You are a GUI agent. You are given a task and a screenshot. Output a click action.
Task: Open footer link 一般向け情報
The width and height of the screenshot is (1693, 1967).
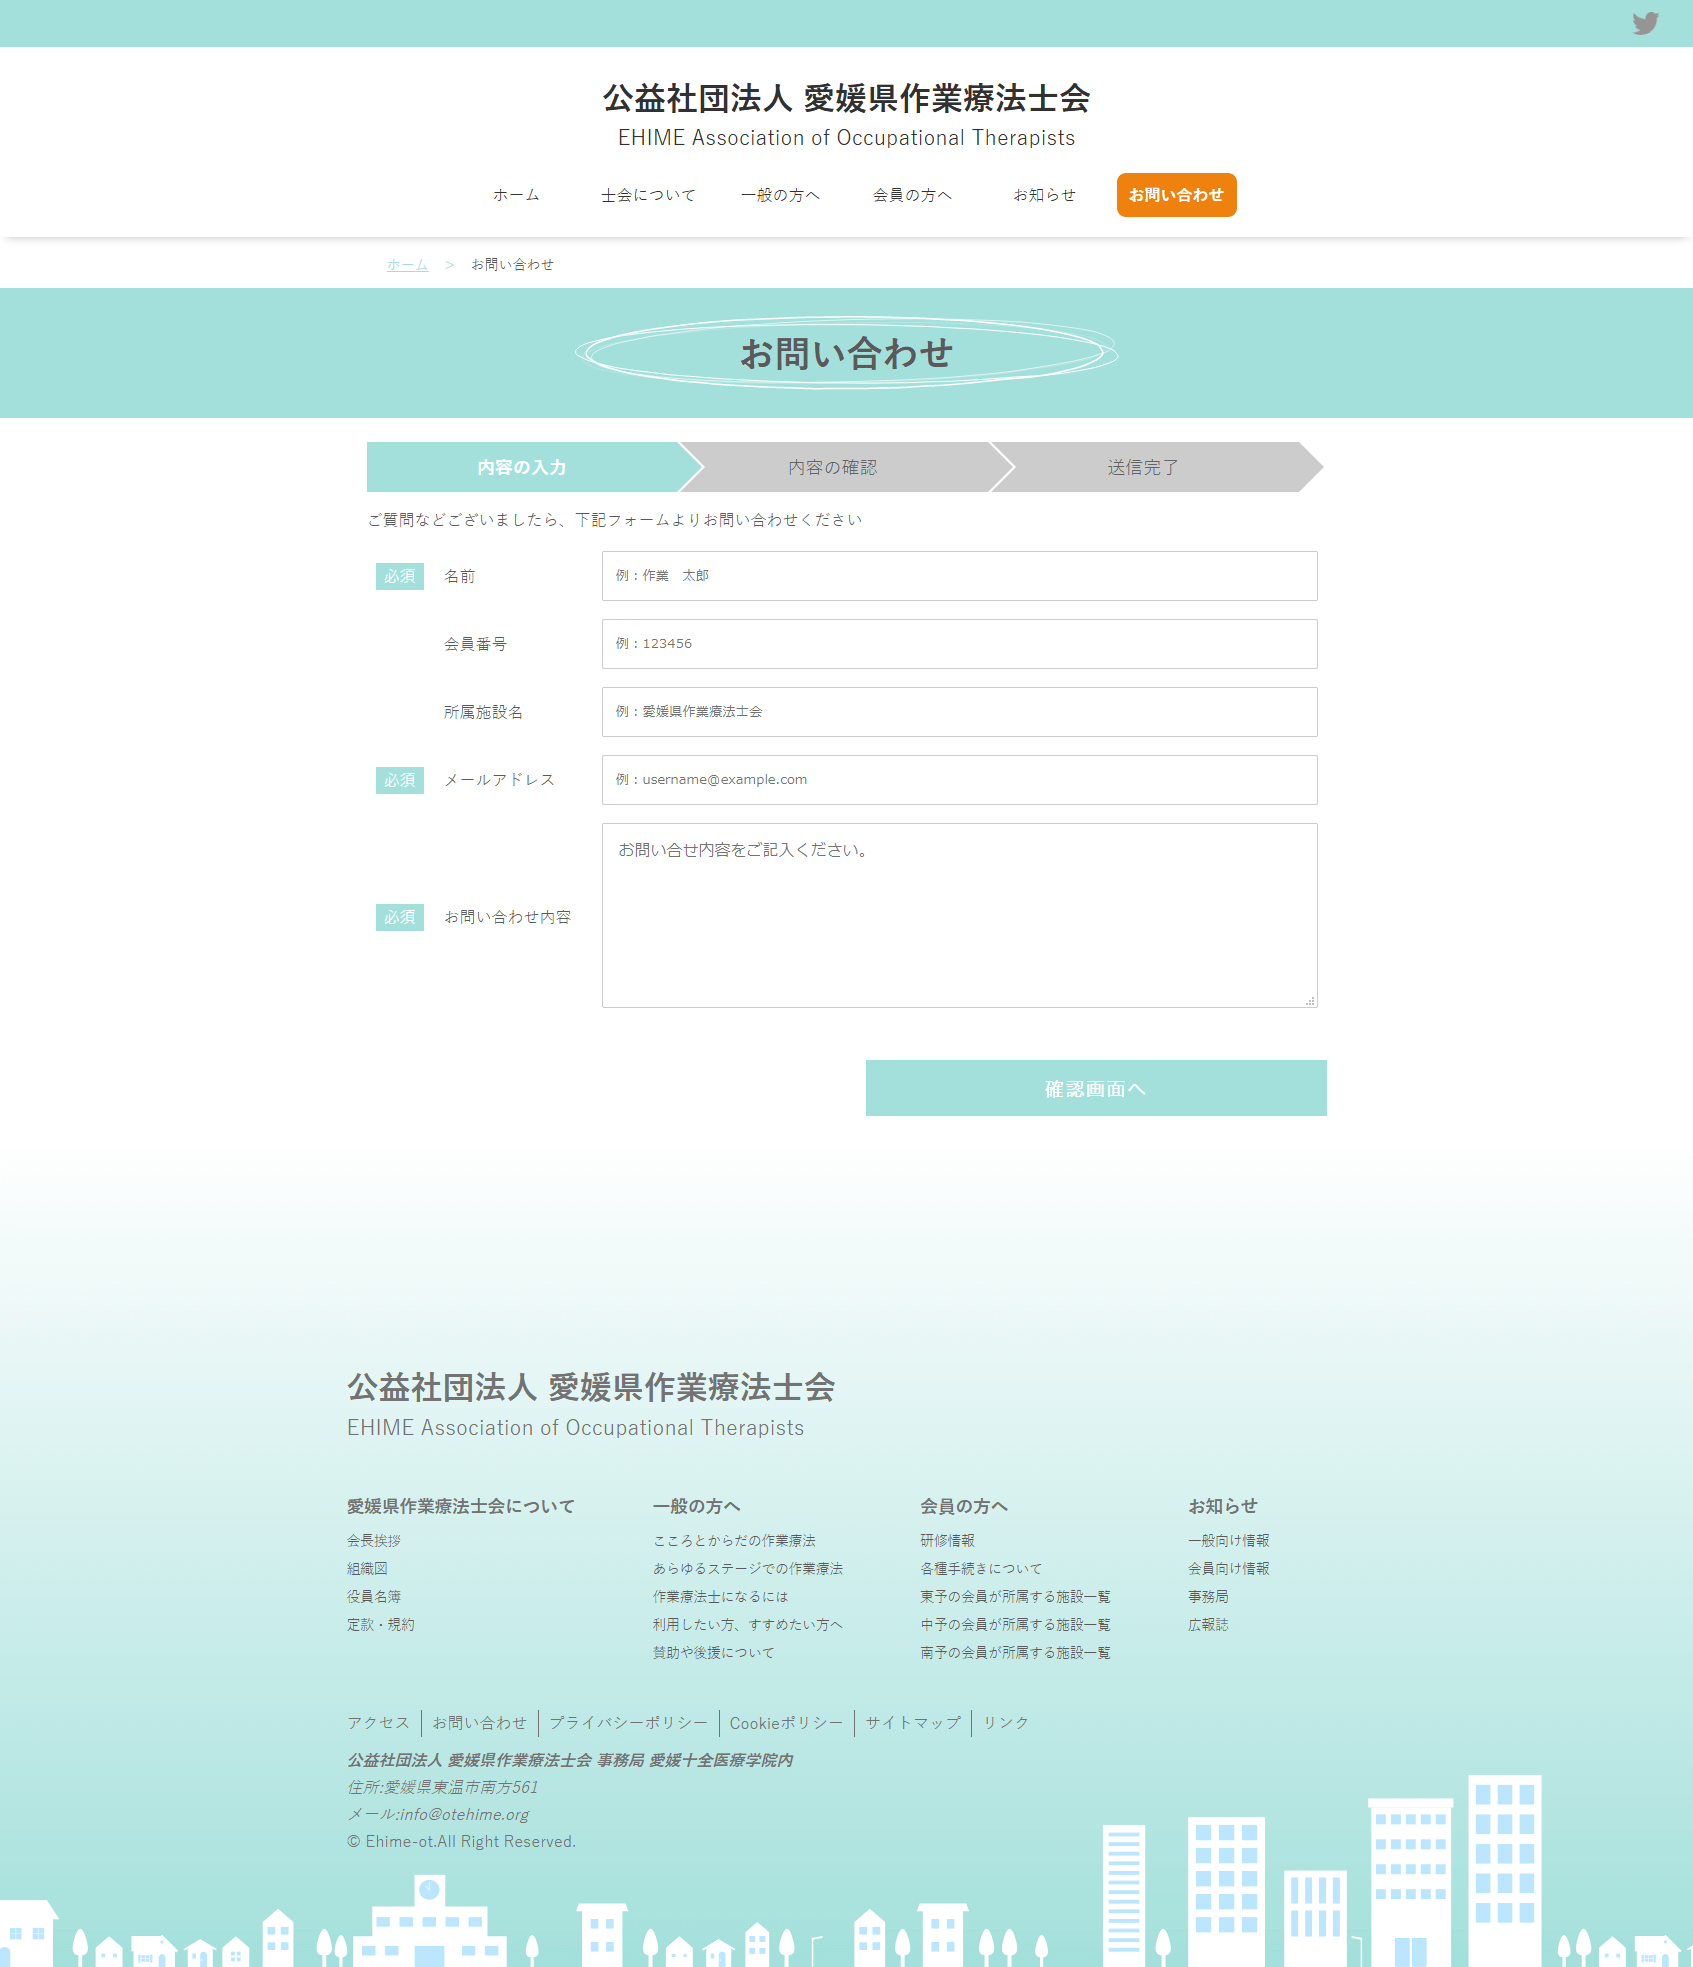tap(1229, 1541)
